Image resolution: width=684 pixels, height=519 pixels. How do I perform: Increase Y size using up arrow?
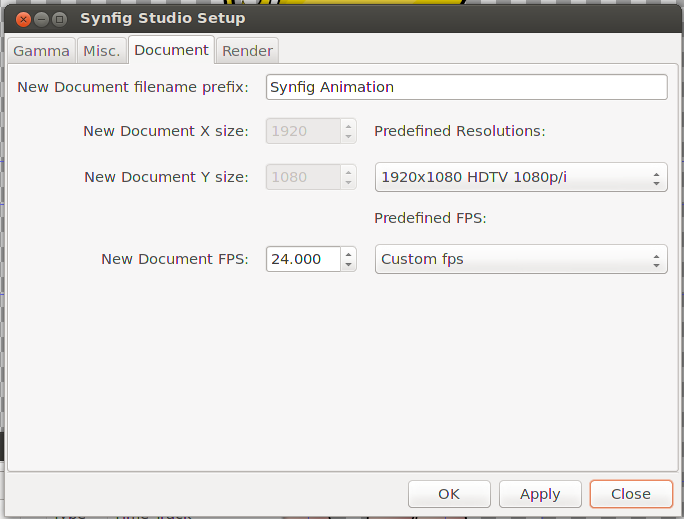(348, 171)
